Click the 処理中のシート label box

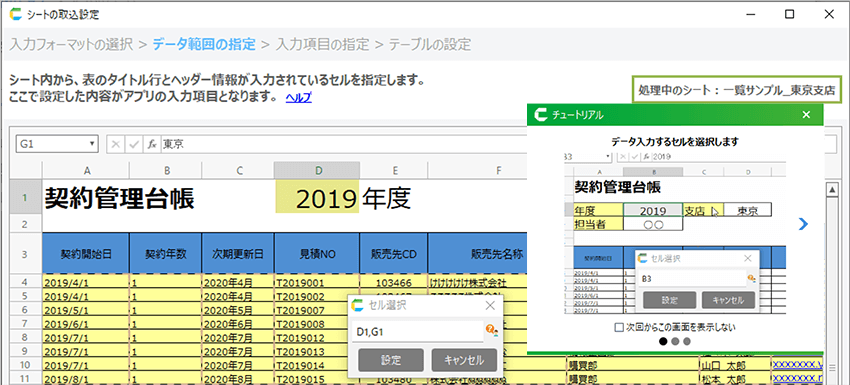click(x=737, y=89)
